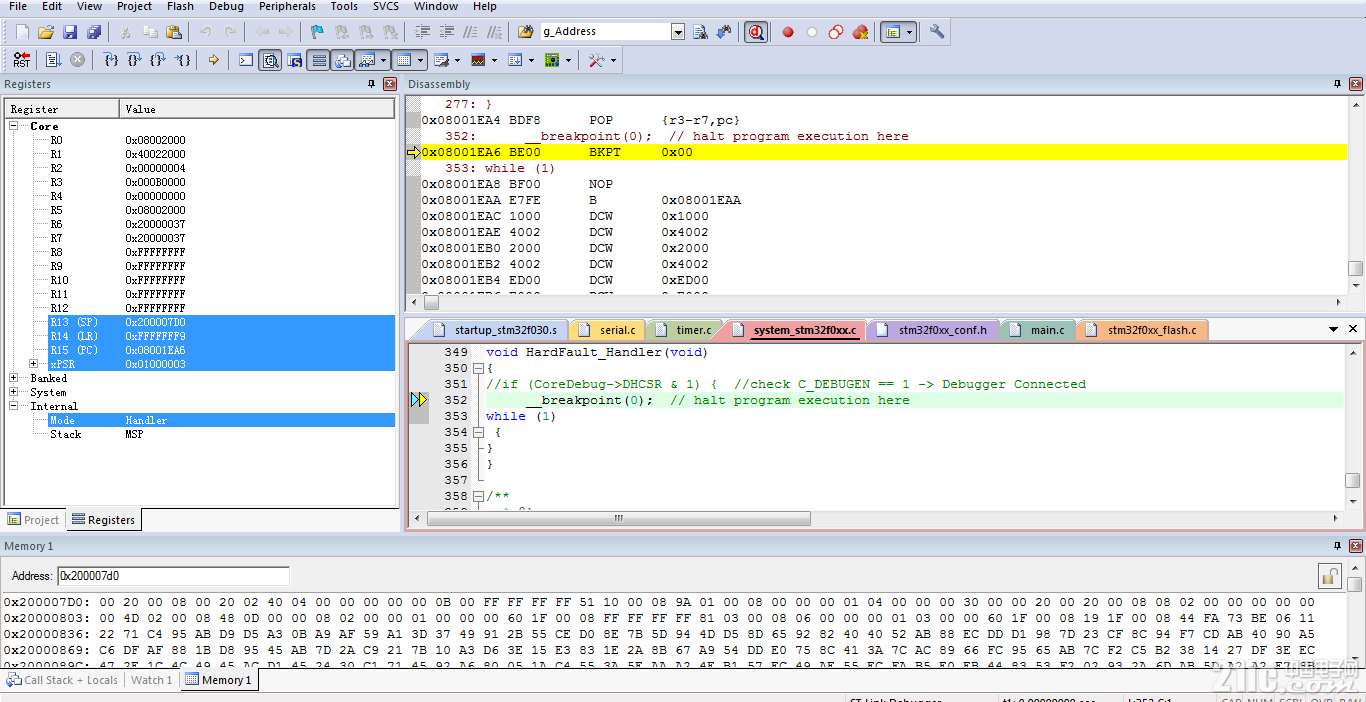This screenshot has width=1366, height=702.
Task: Click the Find icon beside the search box
Action: click(700, 32)
